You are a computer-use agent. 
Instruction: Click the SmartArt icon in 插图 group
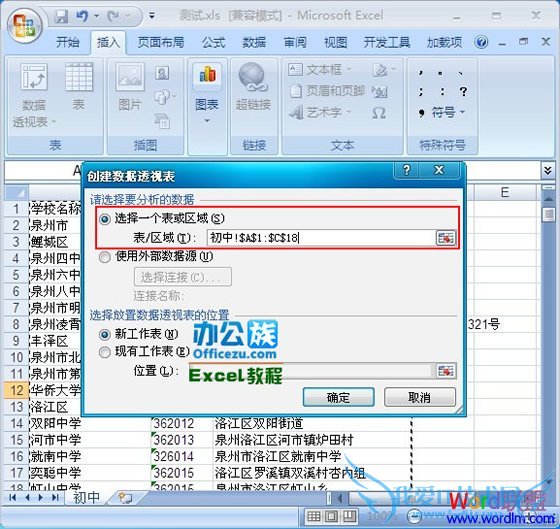click(162, 120)
